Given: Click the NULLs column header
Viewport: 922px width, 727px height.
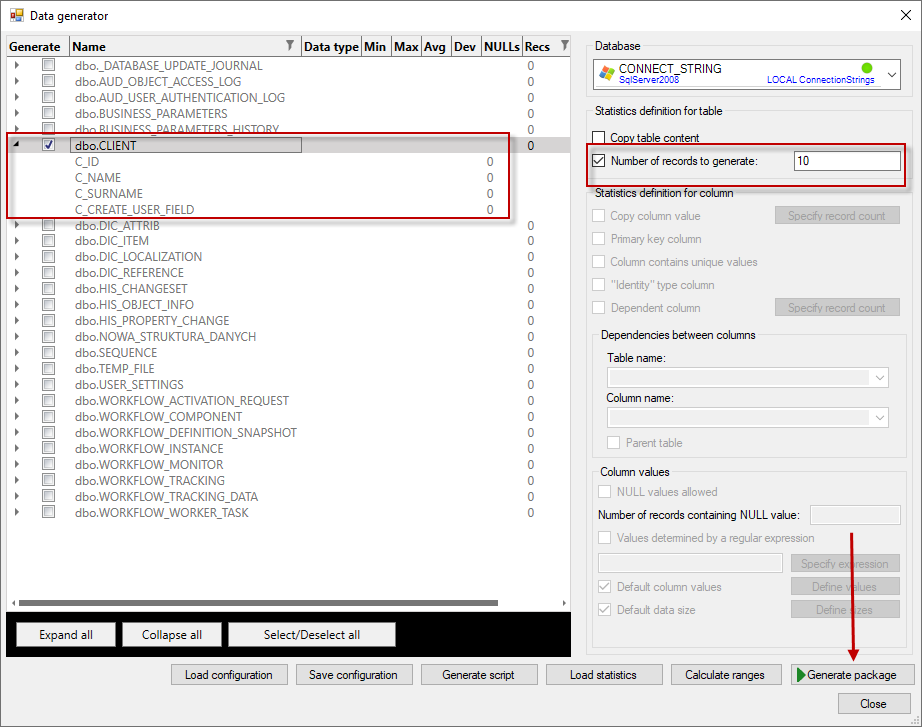Looking at the screenshot, I should coord(502,46).
